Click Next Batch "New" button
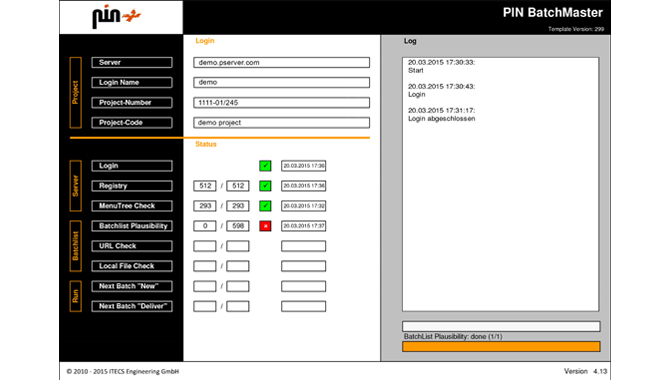The width and height of the screenshot is (660, 380). [132, 286]
